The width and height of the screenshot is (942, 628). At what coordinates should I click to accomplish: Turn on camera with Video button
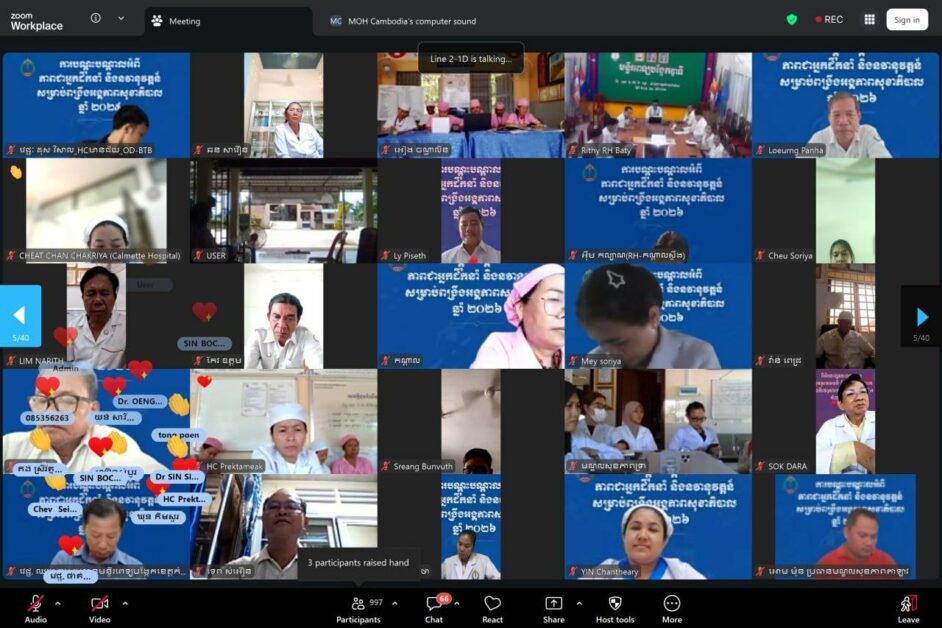coord(99,604)
